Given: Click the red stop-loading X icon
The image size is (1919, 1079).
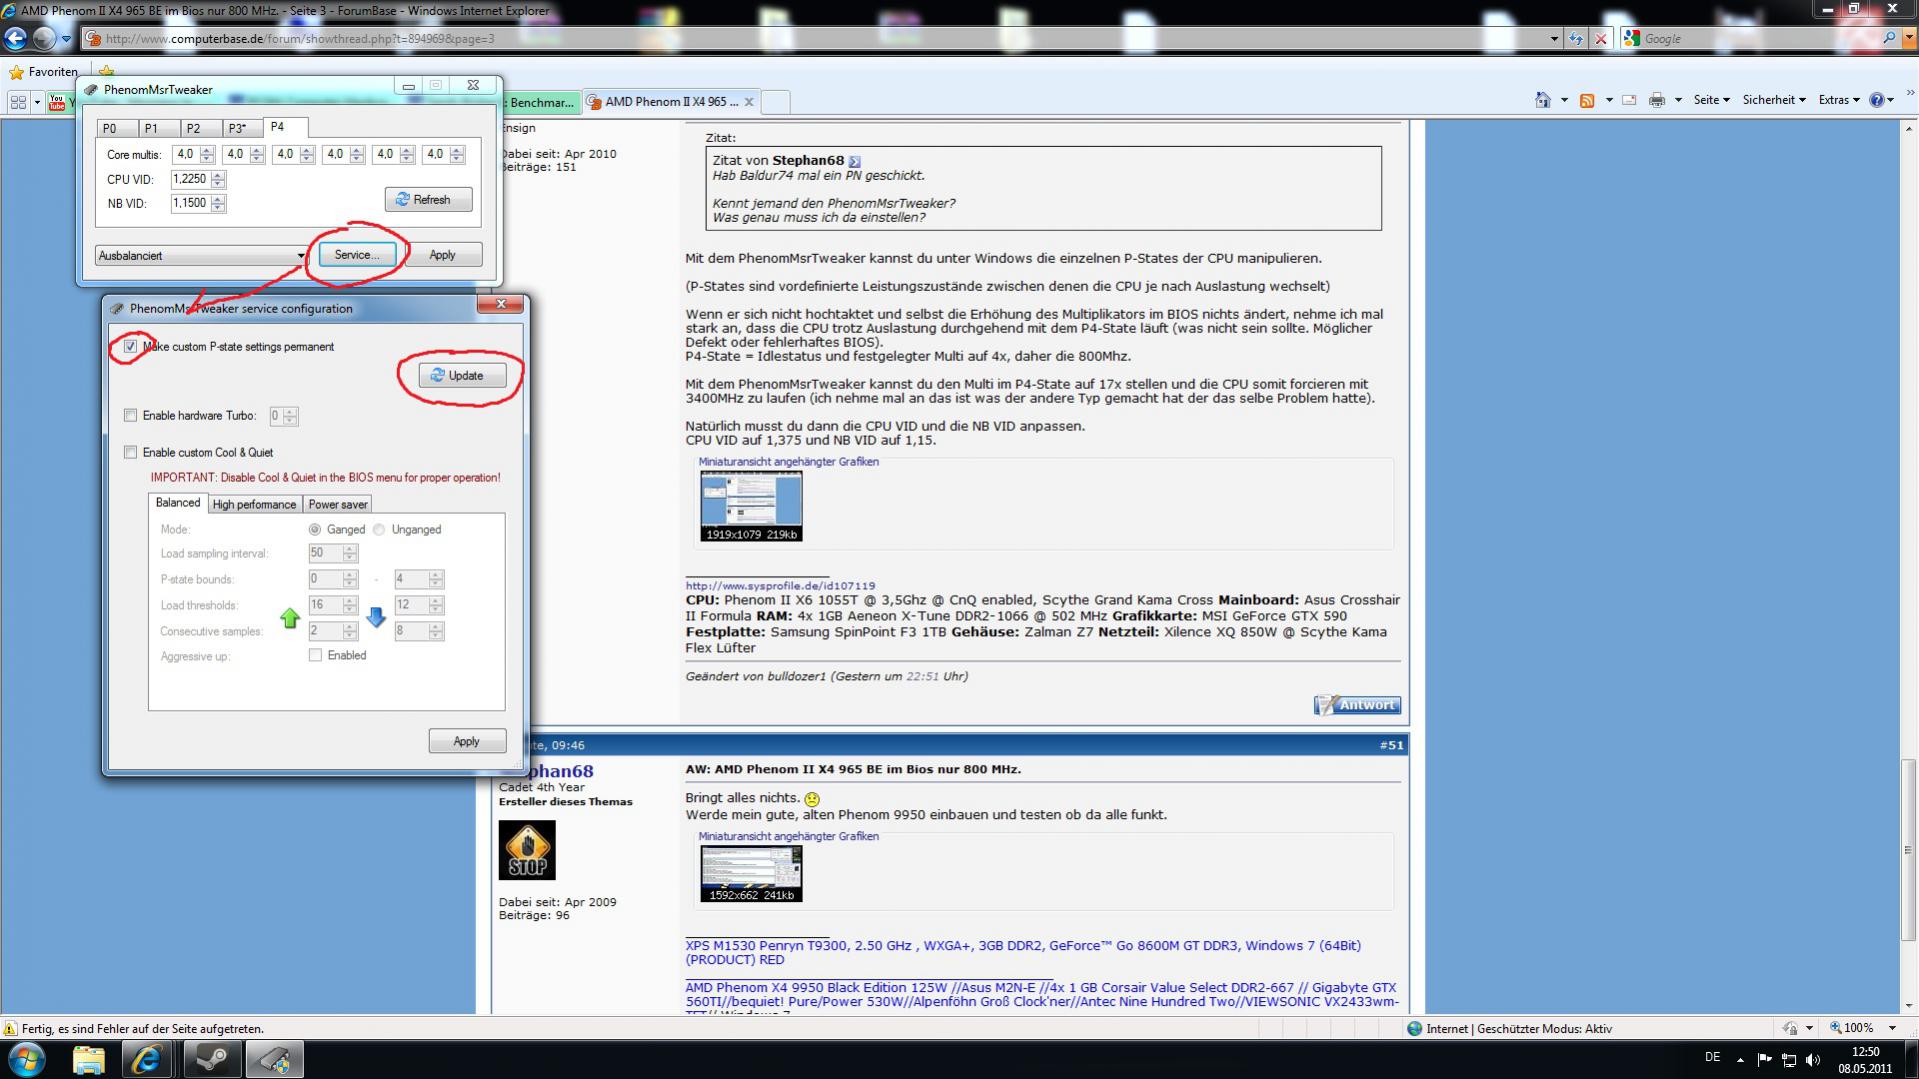Looking at the screenshot, I should tap(1600, 38).
